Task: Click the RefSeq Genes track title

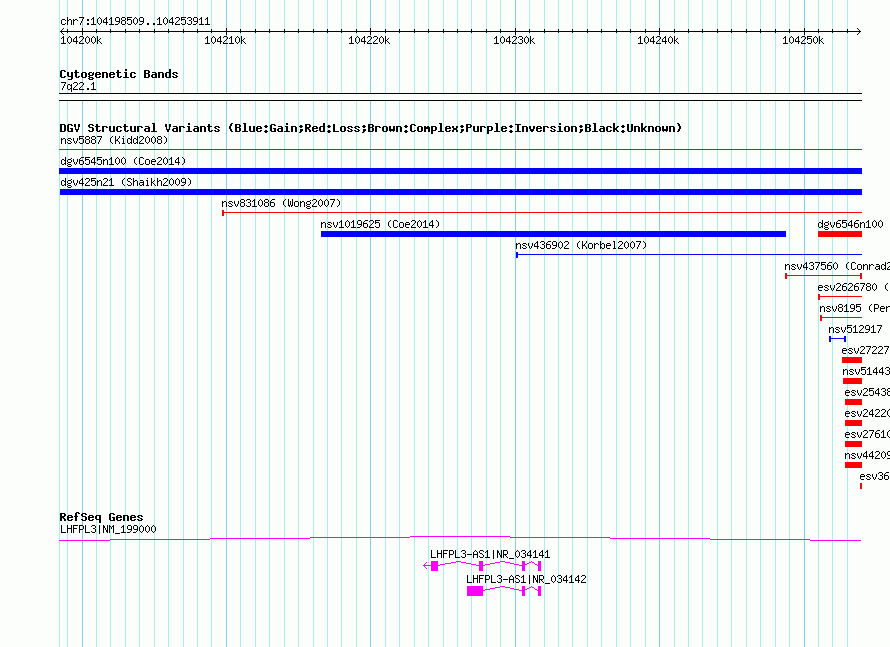Action: click(x=101, y=517)
